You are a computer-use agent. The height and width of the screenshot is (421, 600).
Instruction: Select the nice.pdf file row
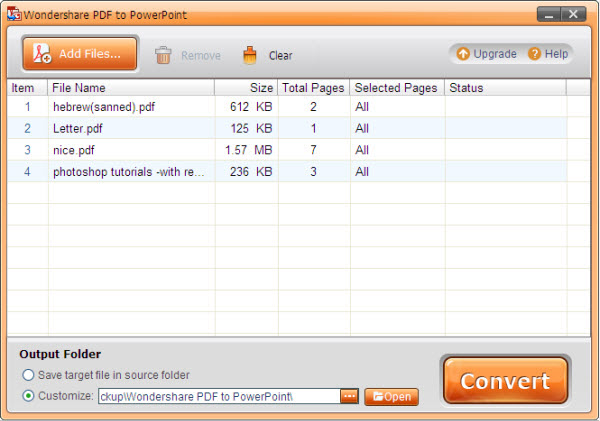pyautogui.click(x=287, y=150)
